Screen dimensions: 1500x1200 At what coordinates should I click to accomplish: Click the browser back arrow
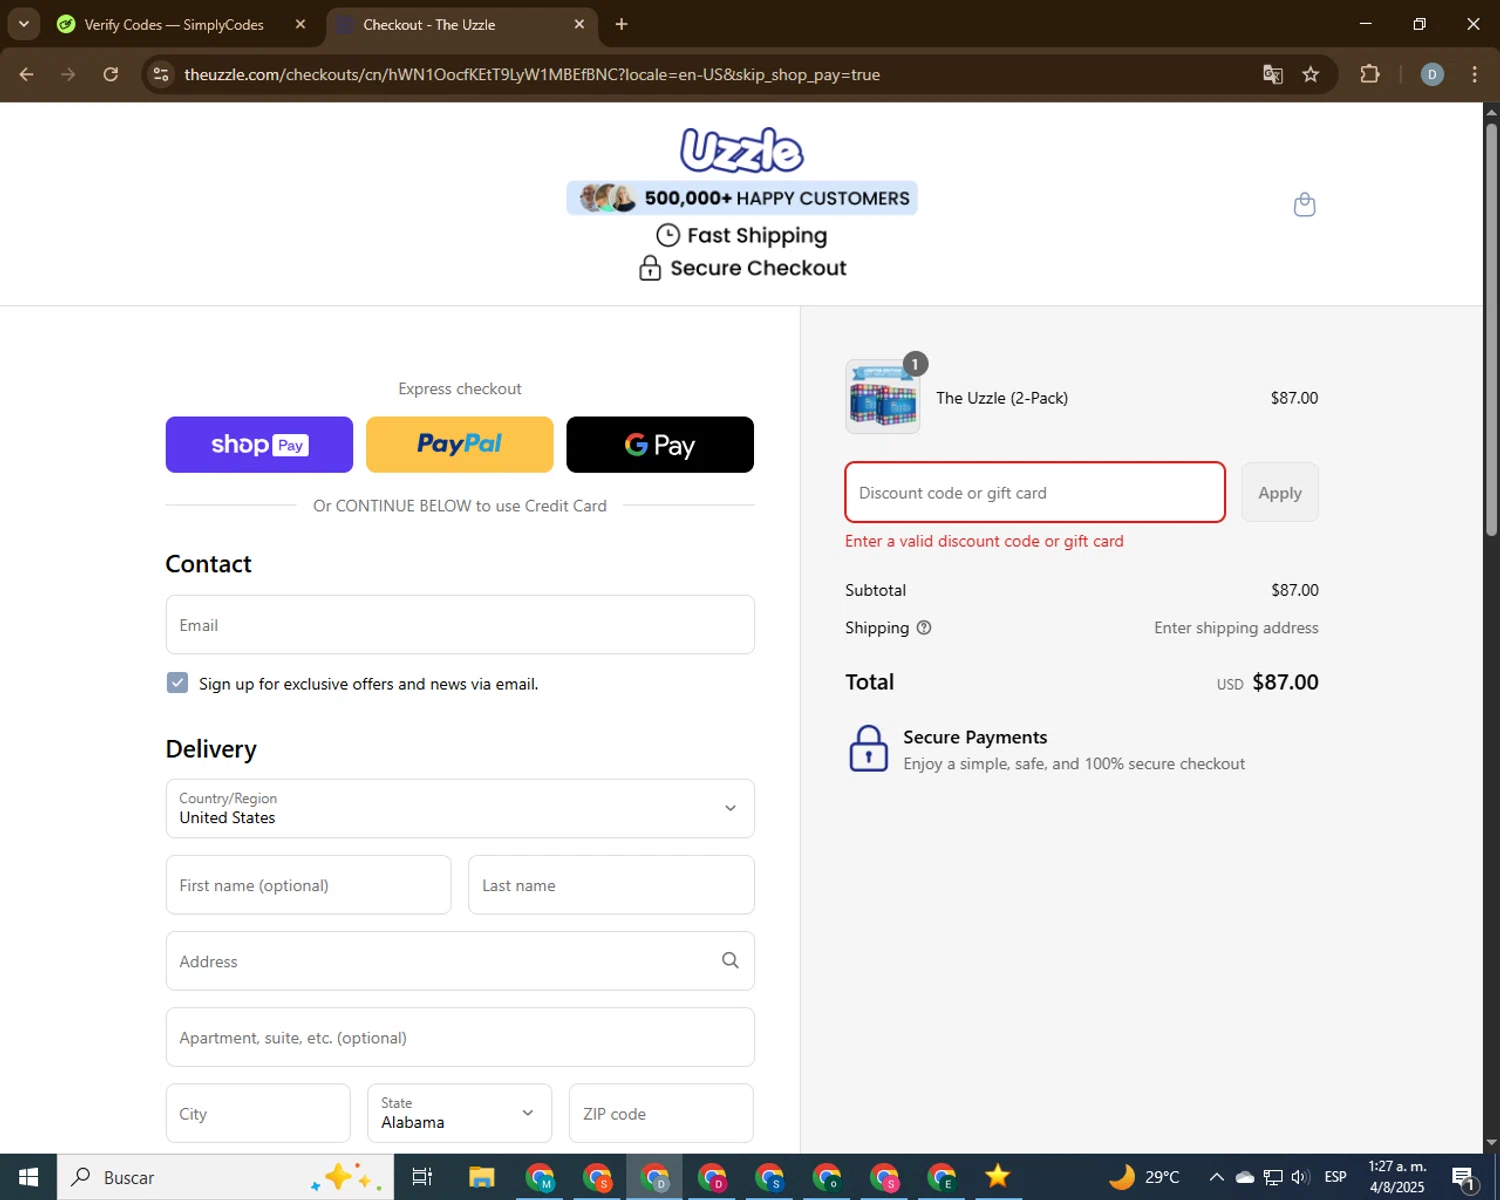click(27, 74)
